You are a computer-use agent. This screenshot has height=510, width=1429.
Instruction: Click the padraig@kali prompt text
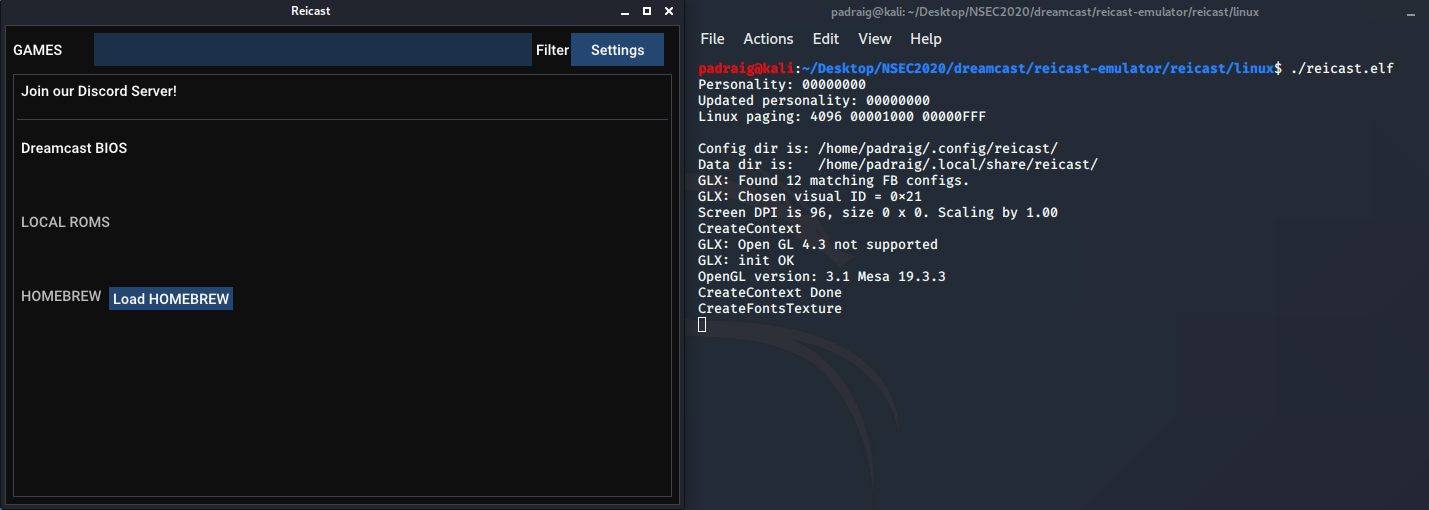746,68
